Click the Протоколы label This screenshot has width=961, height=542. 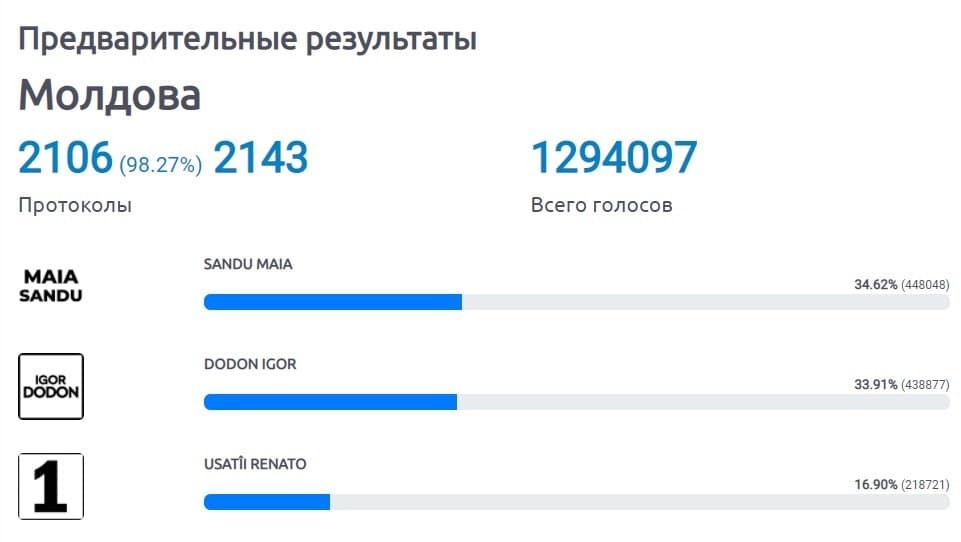point(75,205)
